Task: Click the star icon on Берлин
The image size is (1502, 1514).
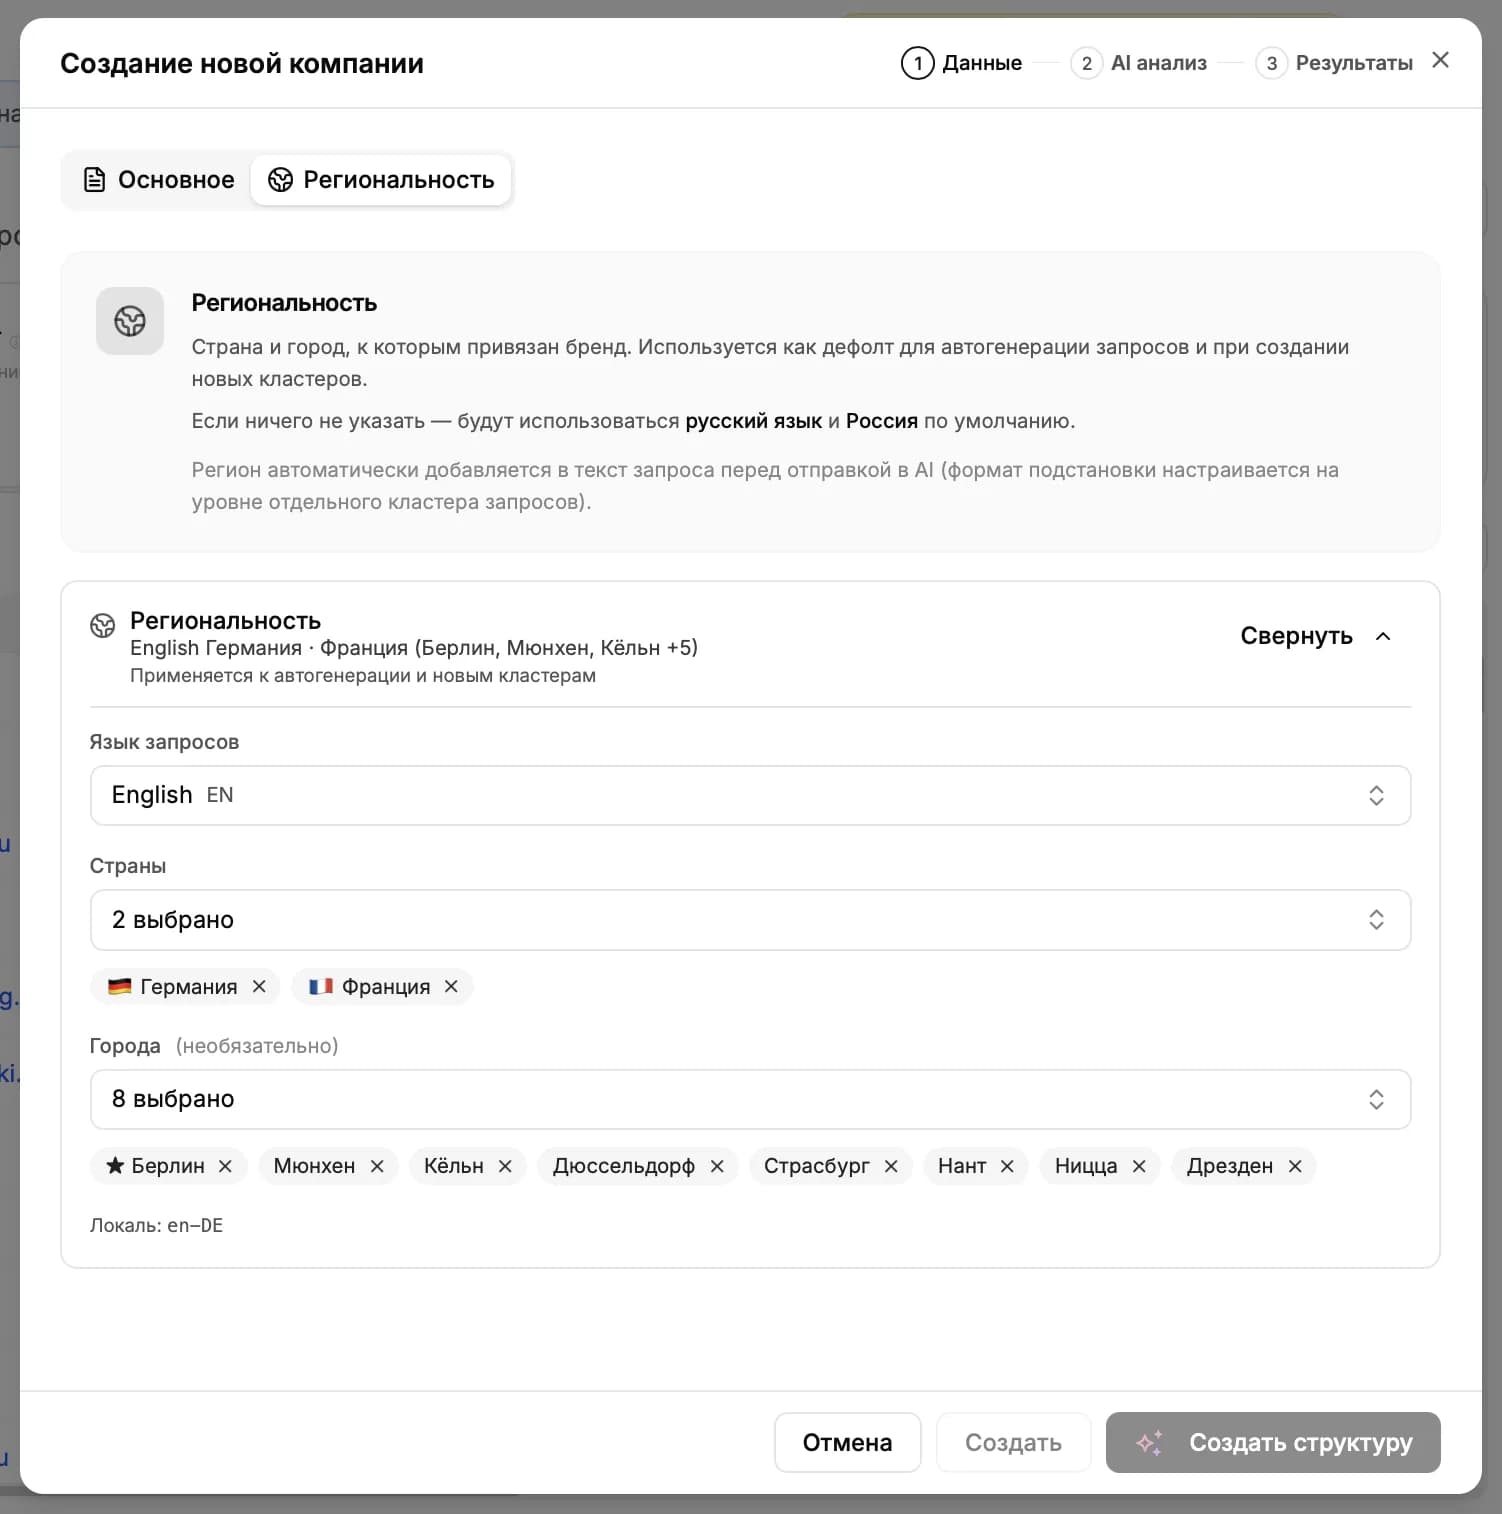Action: click(115, 1165)
